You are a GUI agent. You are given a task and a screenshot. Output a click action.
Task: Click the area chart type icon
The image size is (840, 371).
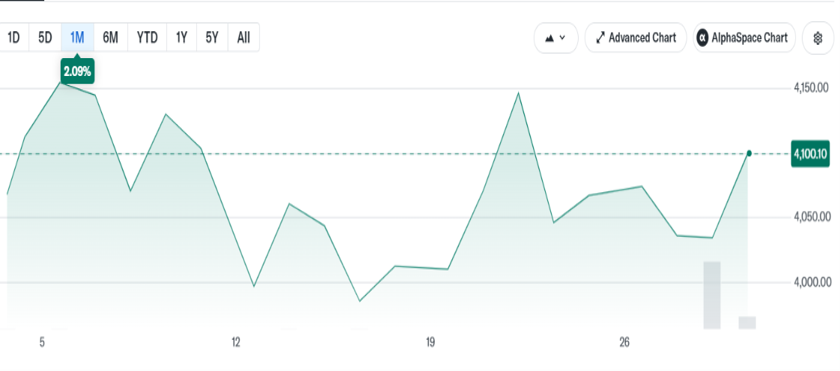[x=549, y=38]
